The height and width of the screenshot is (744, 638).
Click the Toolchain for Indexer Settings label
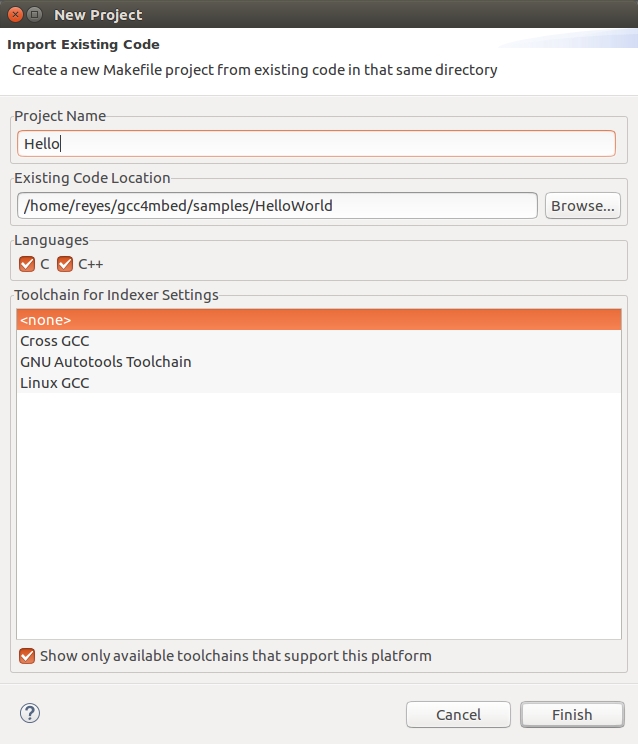click(116, 295)
